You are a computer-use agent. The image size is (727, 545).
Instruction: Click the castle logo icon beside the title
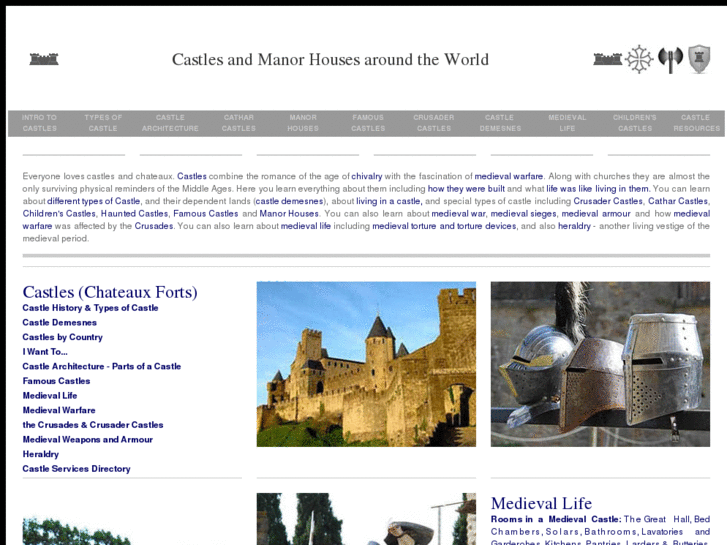(x=44, y=59)
